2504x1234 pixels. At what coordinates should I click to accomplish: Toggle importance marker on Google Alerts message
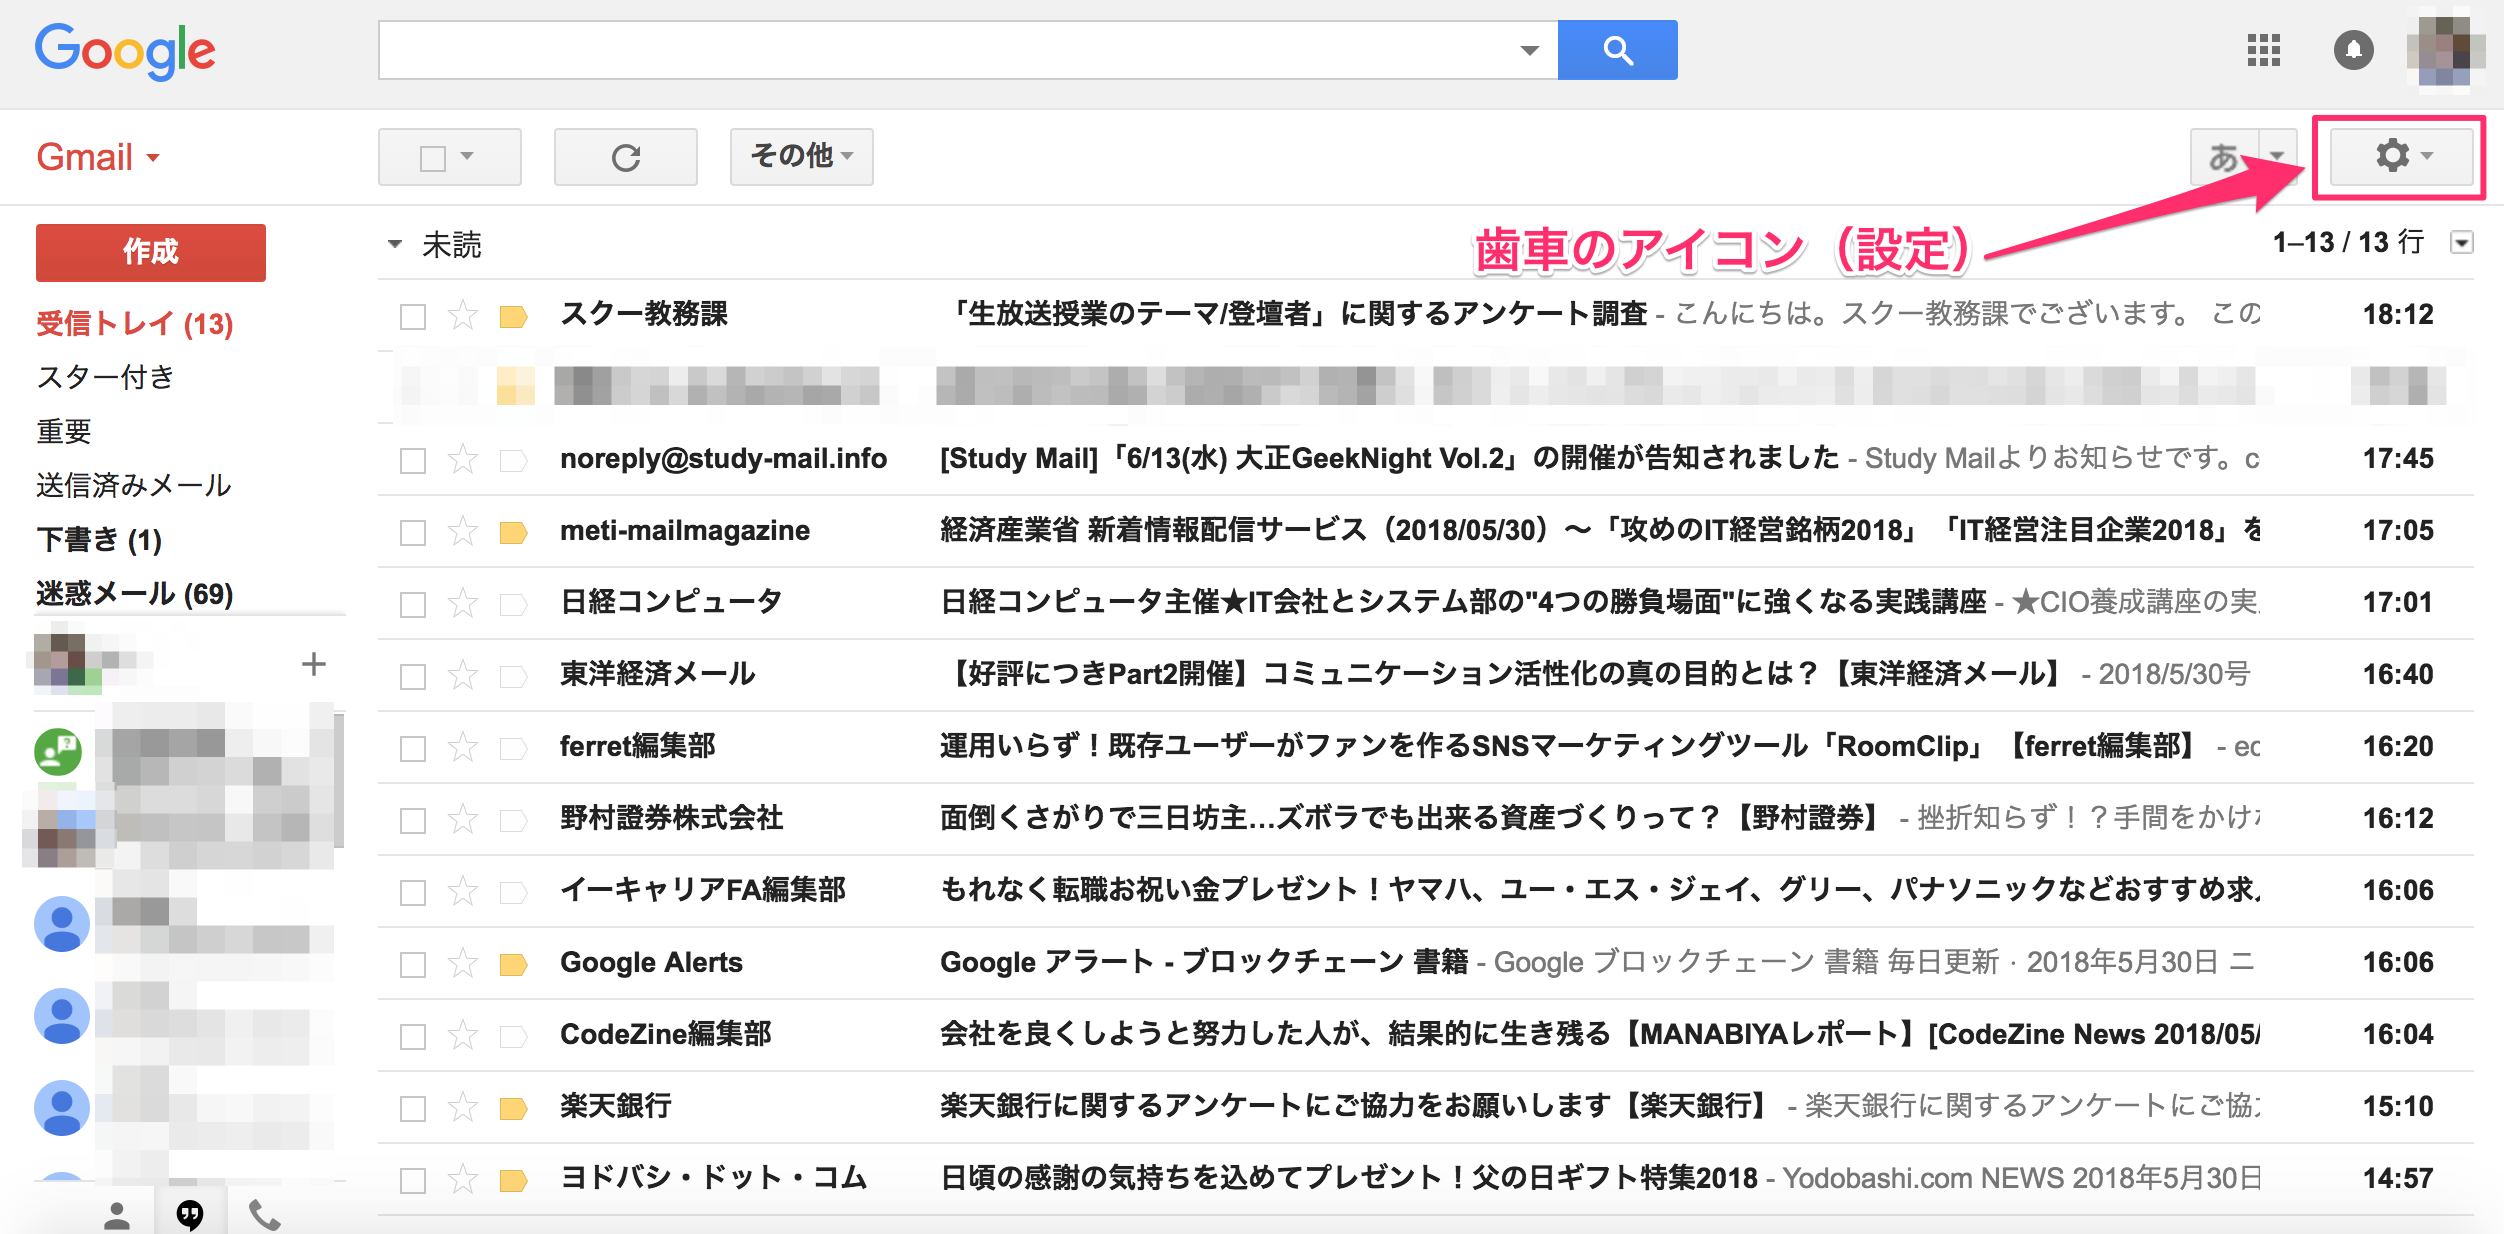click(x=513, y=965)
